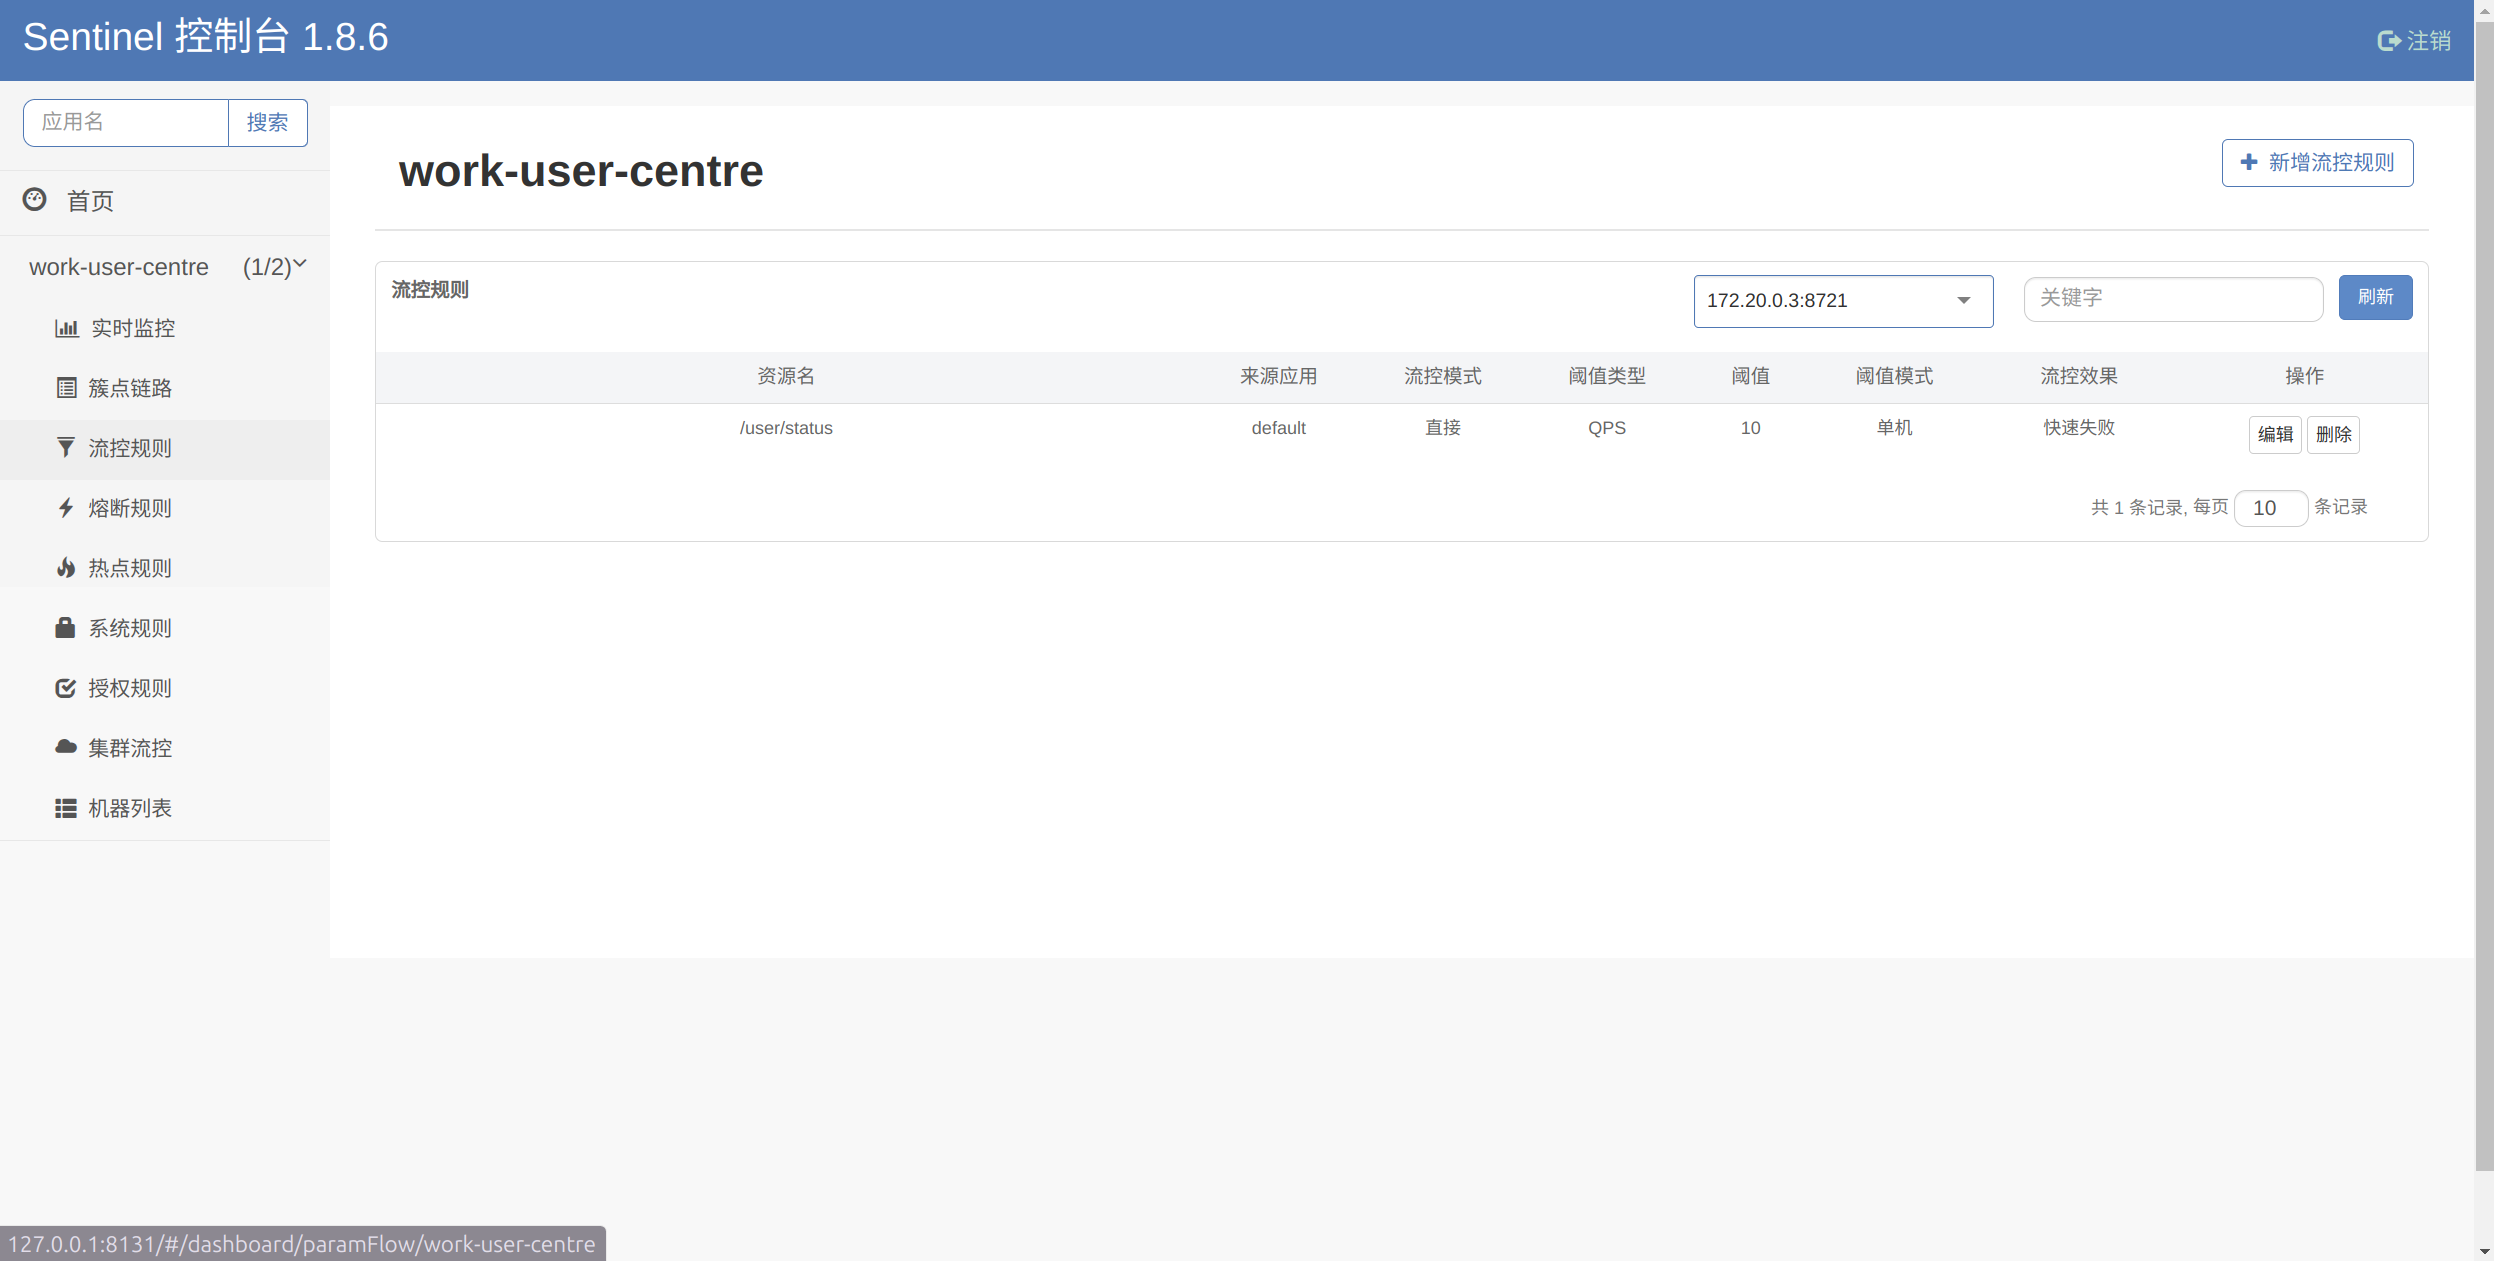Click the system rules lock icon

pyautogui.click(x=65, y=627)
